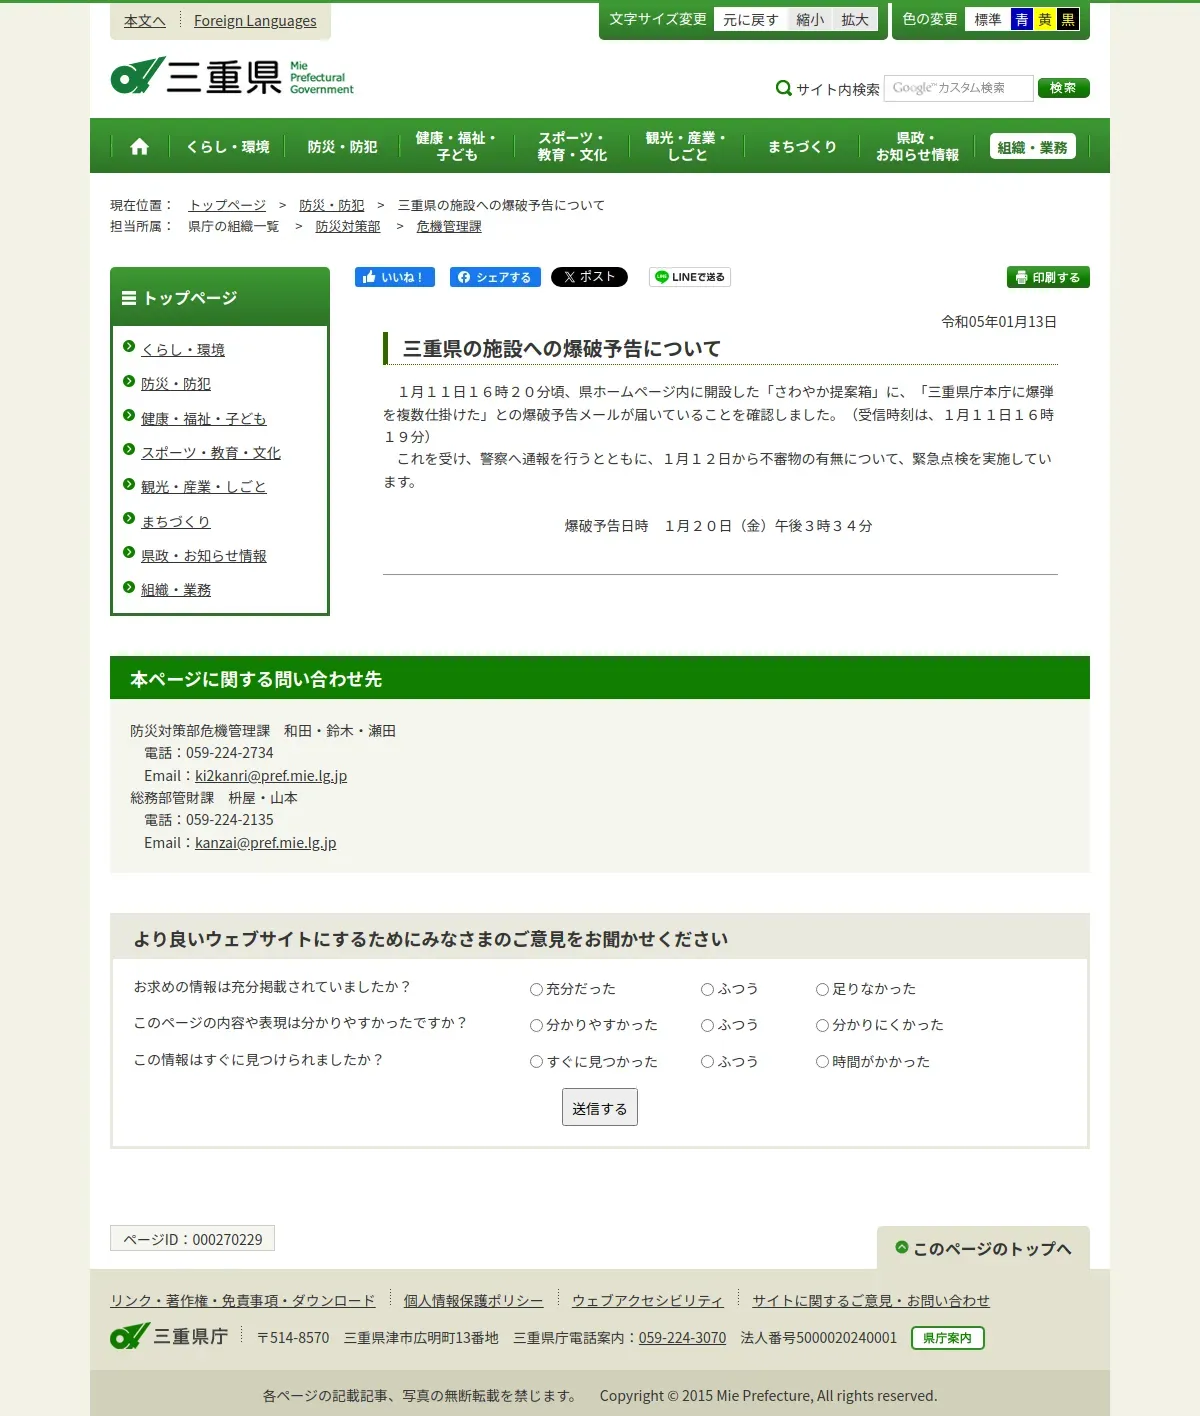Open リンク・著作権・免責事項・ダウンロード footer link
The width and height of the screenshot is (1200, 1416).
tap(243, 1300)
